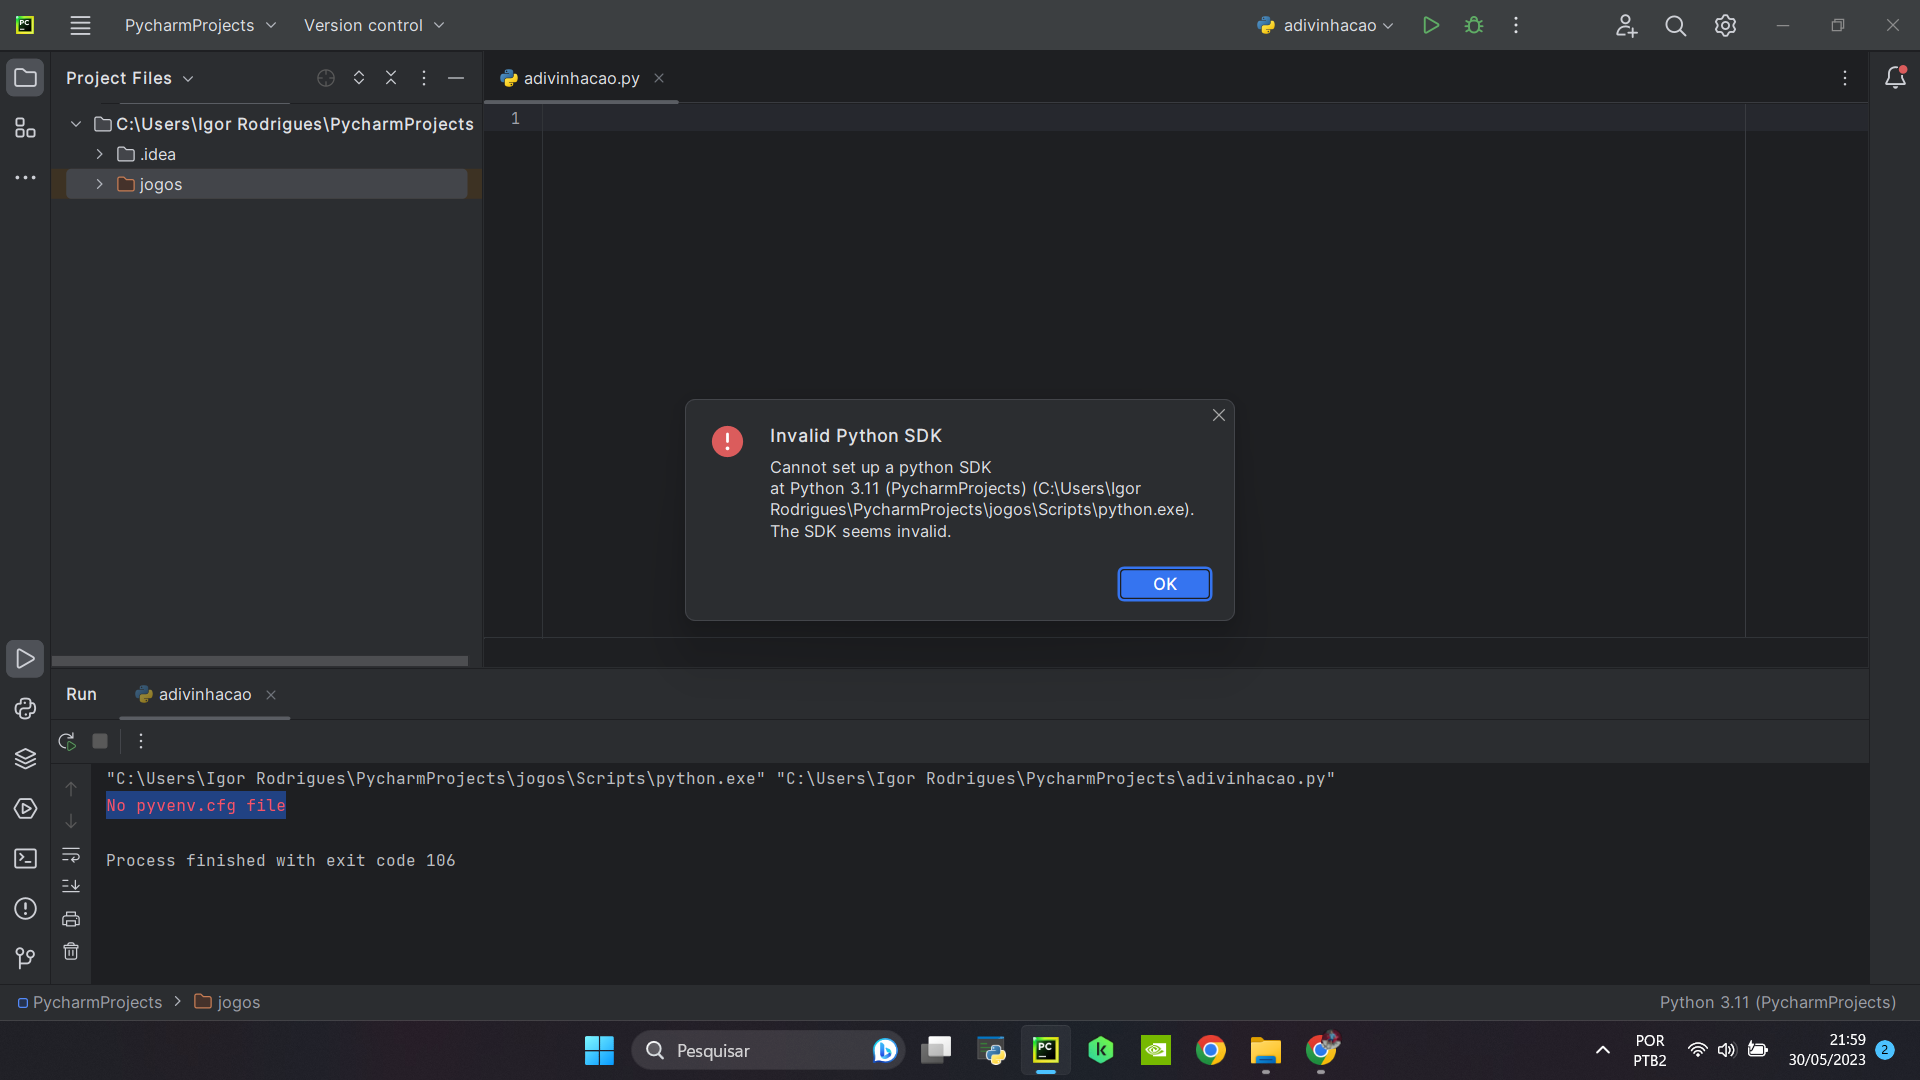Viewport: 1920px width, 1080px height.
Task: Expand the .idea folder
Action: [100, 154]
